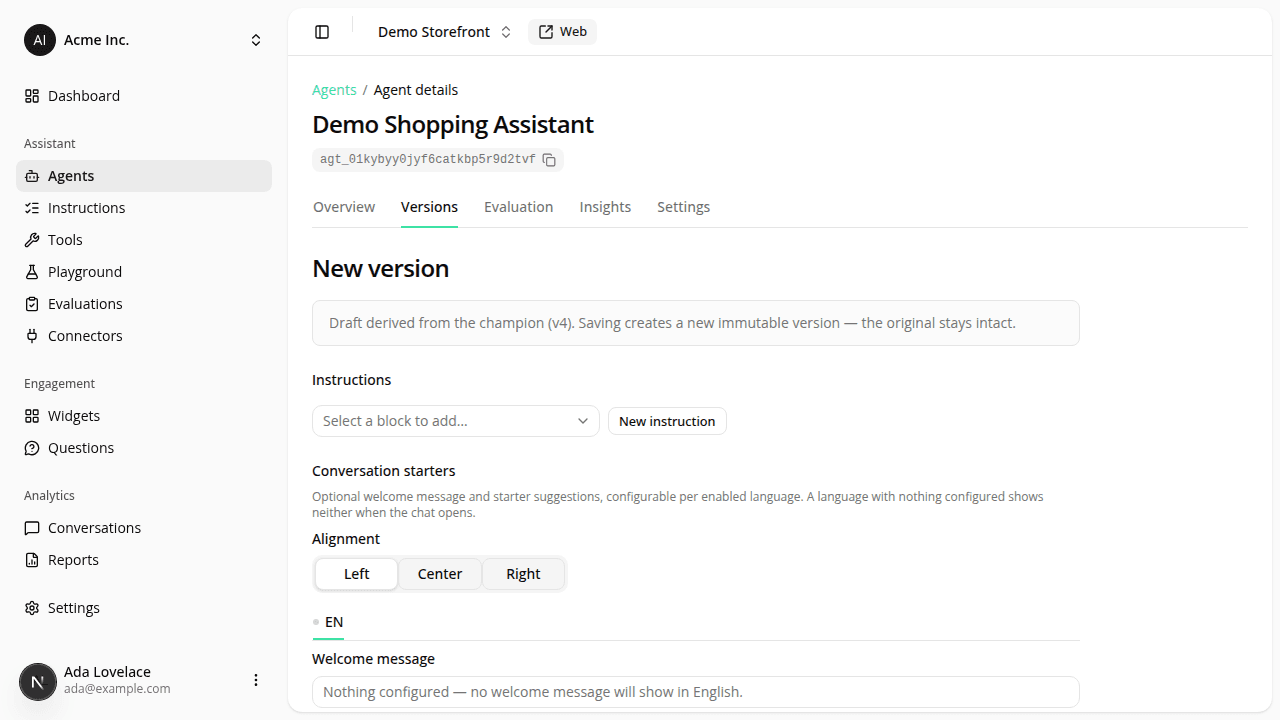Select the Versions tab

pyautogui.click(x=429, y=207)
